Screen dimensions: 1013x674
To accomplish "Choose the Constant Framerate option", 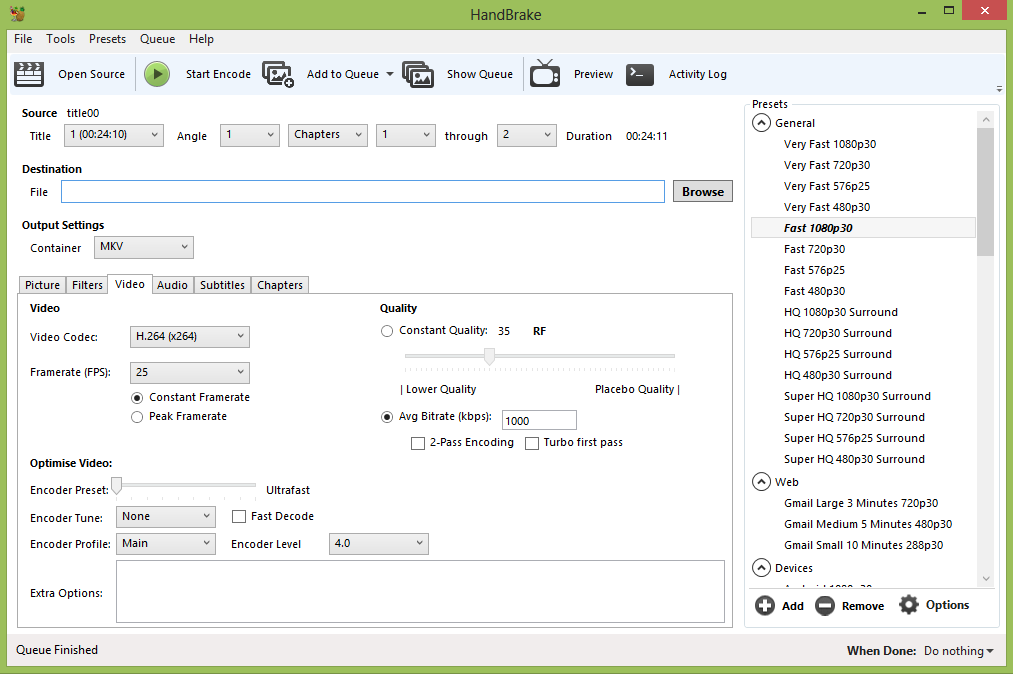I will coord(137,397).
